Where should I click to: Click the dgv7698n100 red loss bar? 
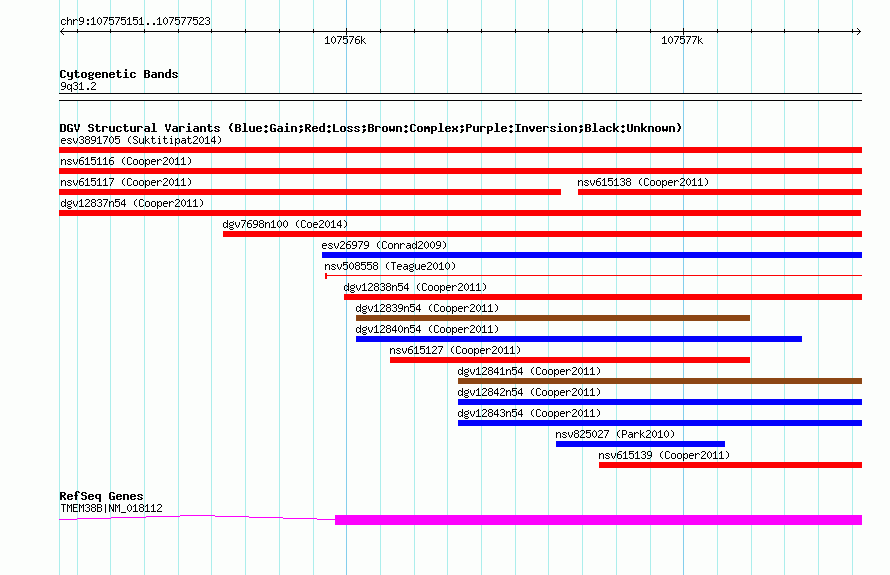543,234
